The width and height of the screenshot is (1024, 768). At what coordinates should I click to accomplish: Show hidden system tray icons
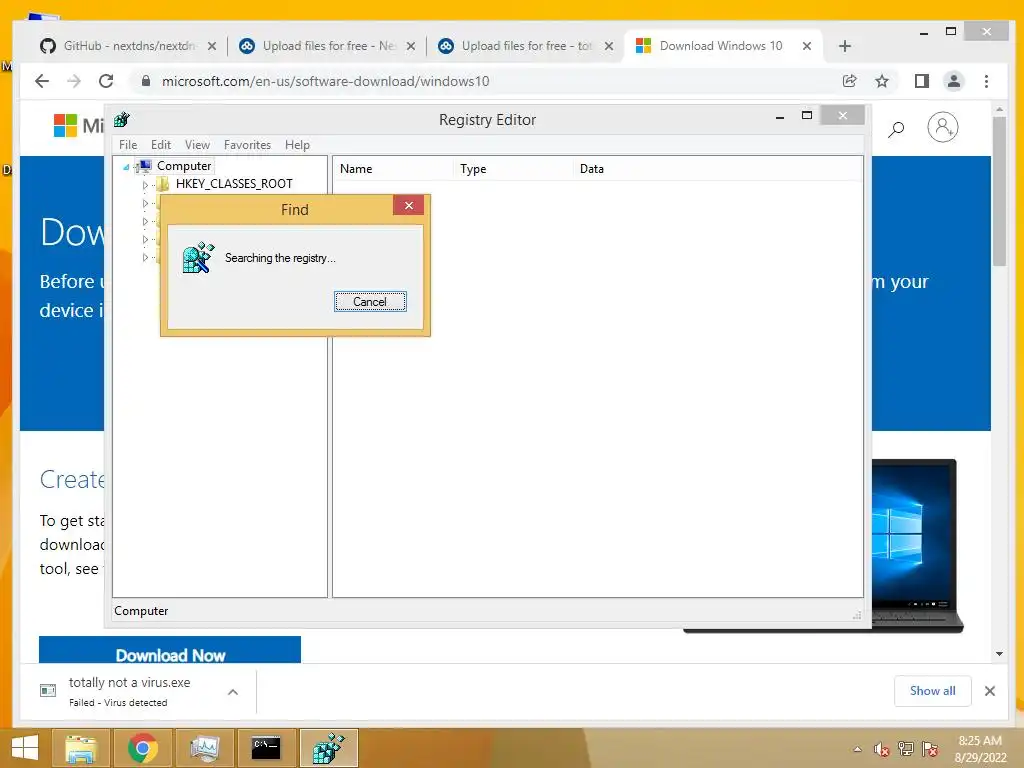click(x=857, y=749)
